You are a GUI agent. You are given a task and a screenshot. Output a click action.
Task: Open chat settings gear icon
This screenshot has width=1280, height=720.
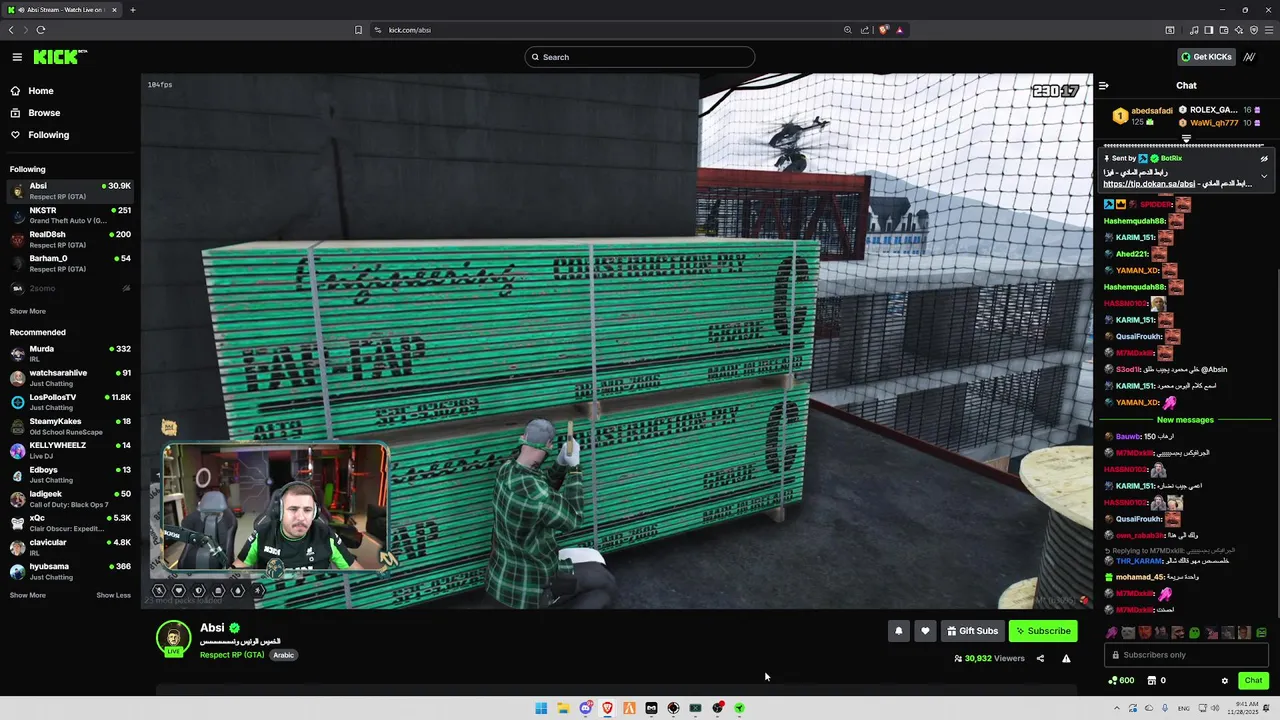(x=1225, y=681)
